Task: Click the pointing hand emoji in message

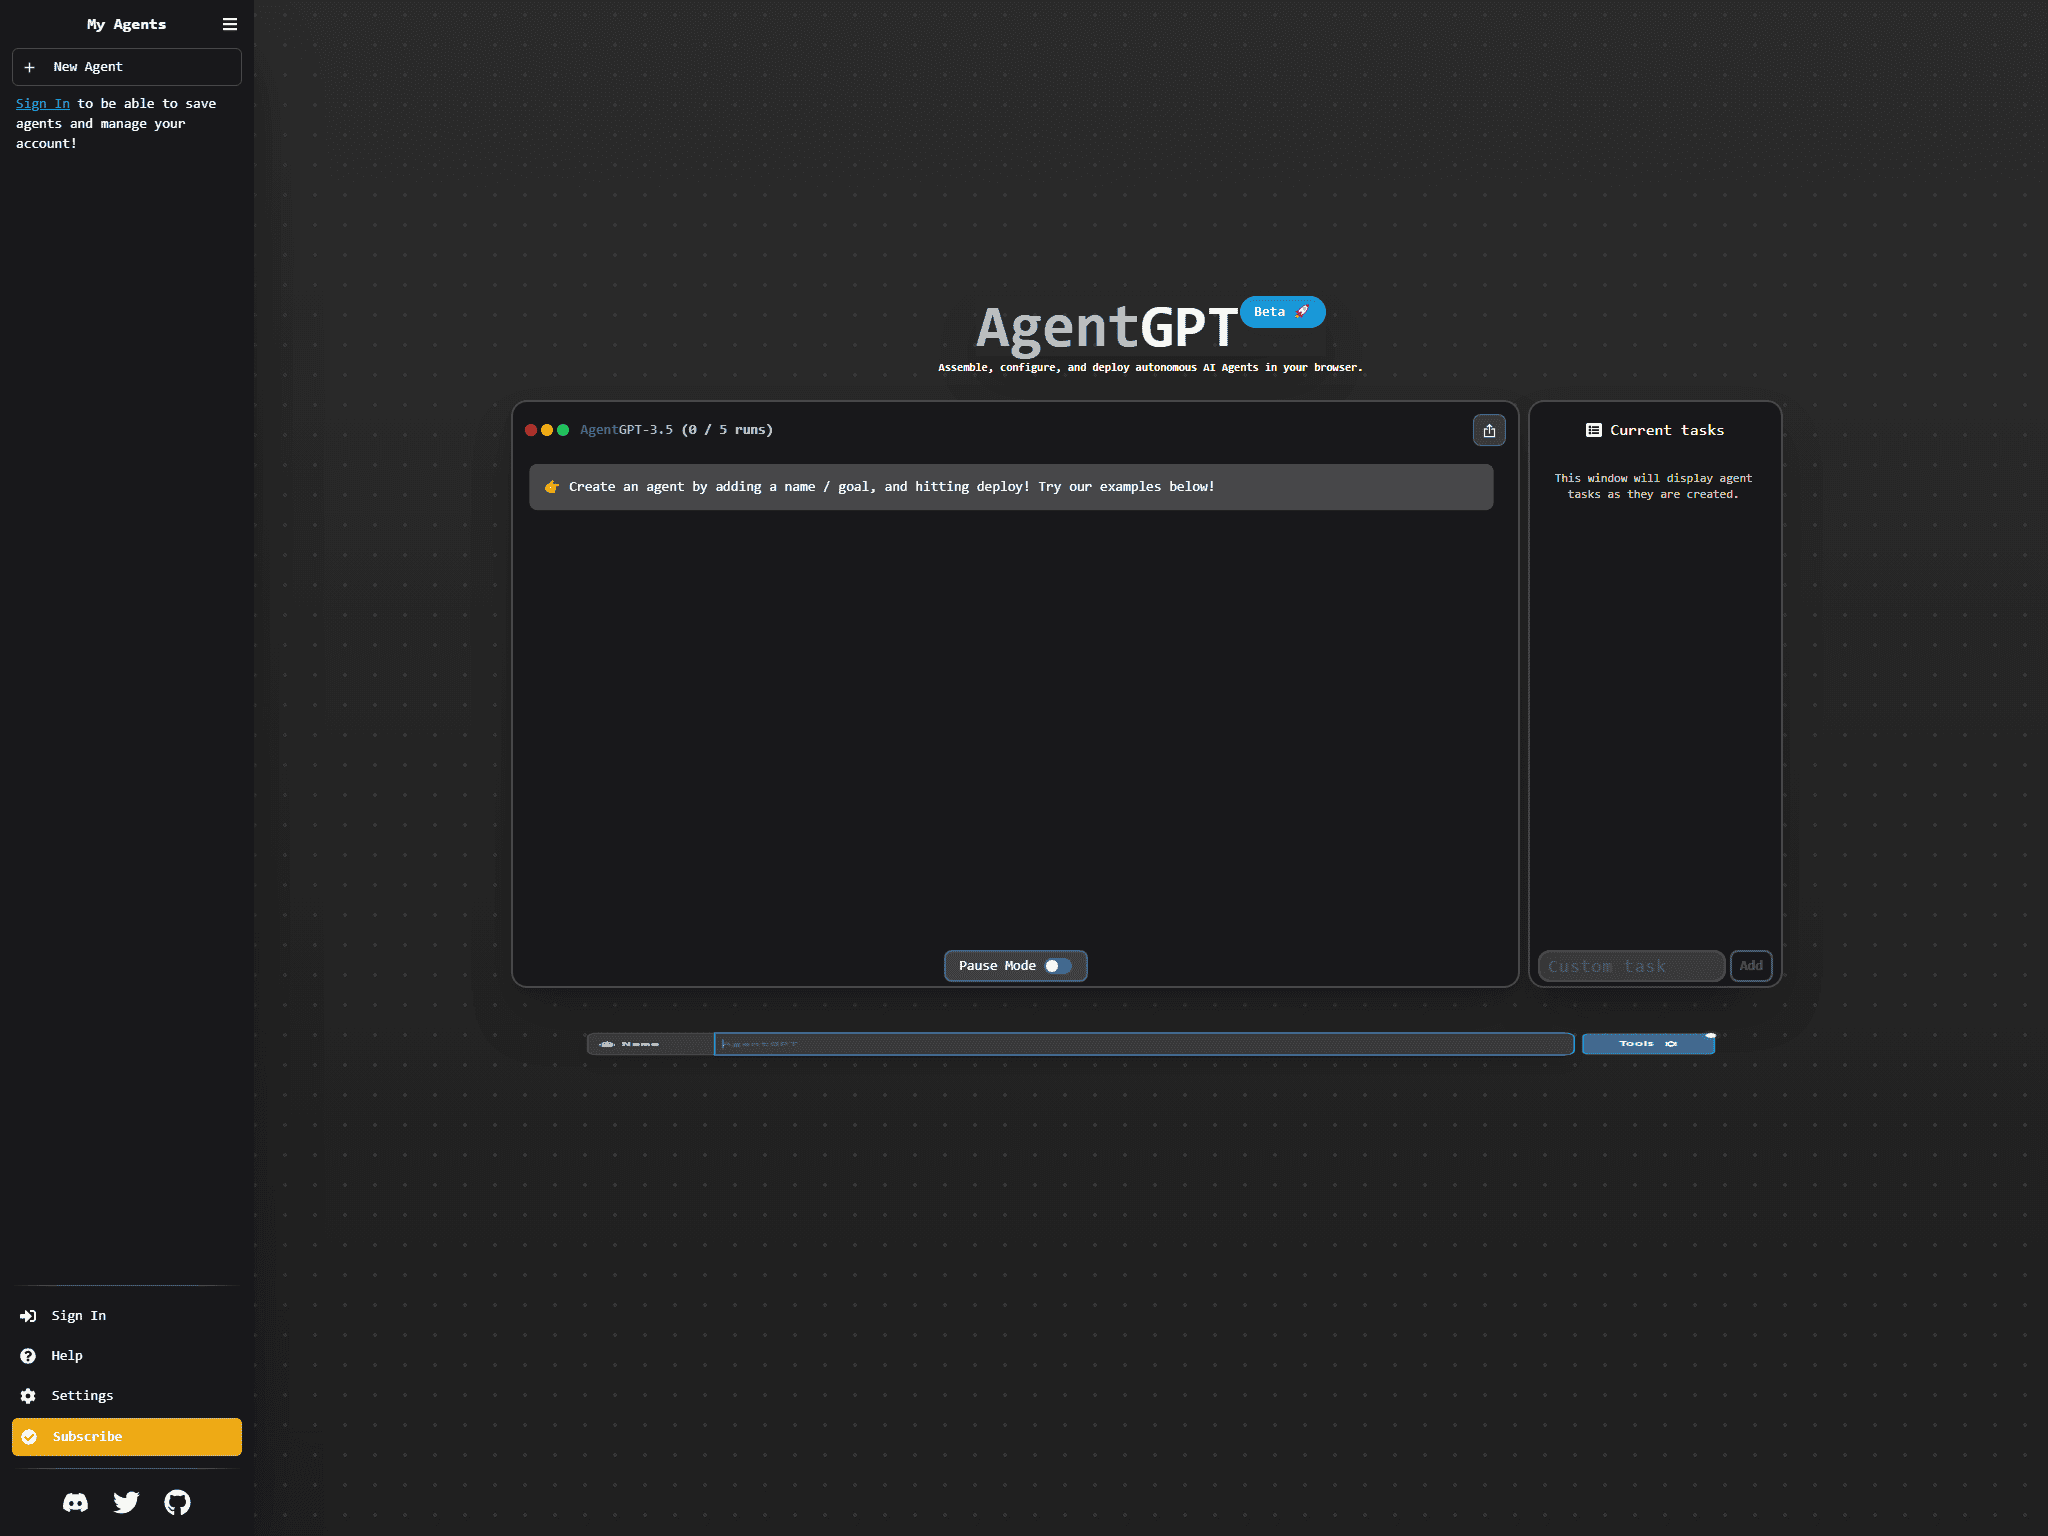Action: [551, 487]
